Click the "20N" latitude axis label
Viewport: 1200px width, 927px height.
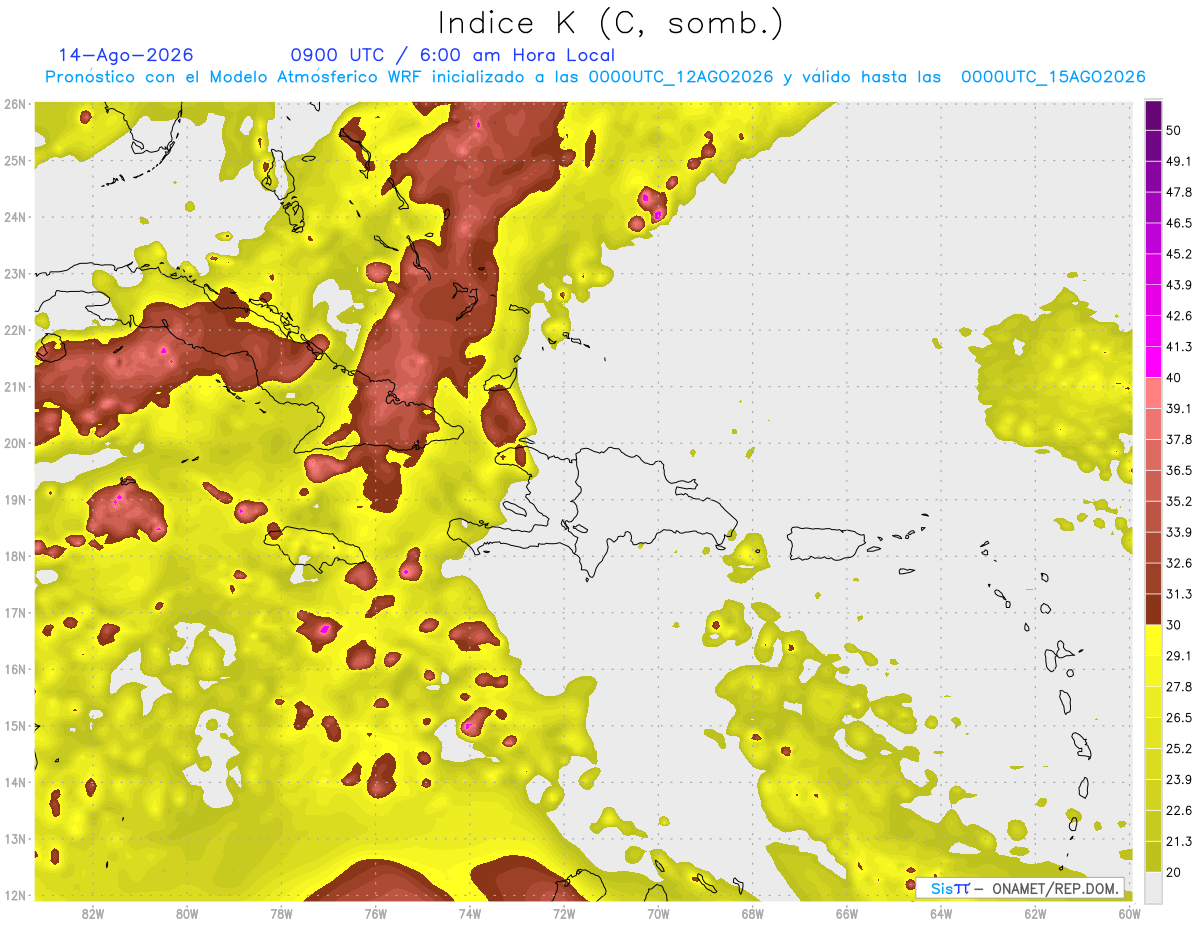tap(15, 443)
